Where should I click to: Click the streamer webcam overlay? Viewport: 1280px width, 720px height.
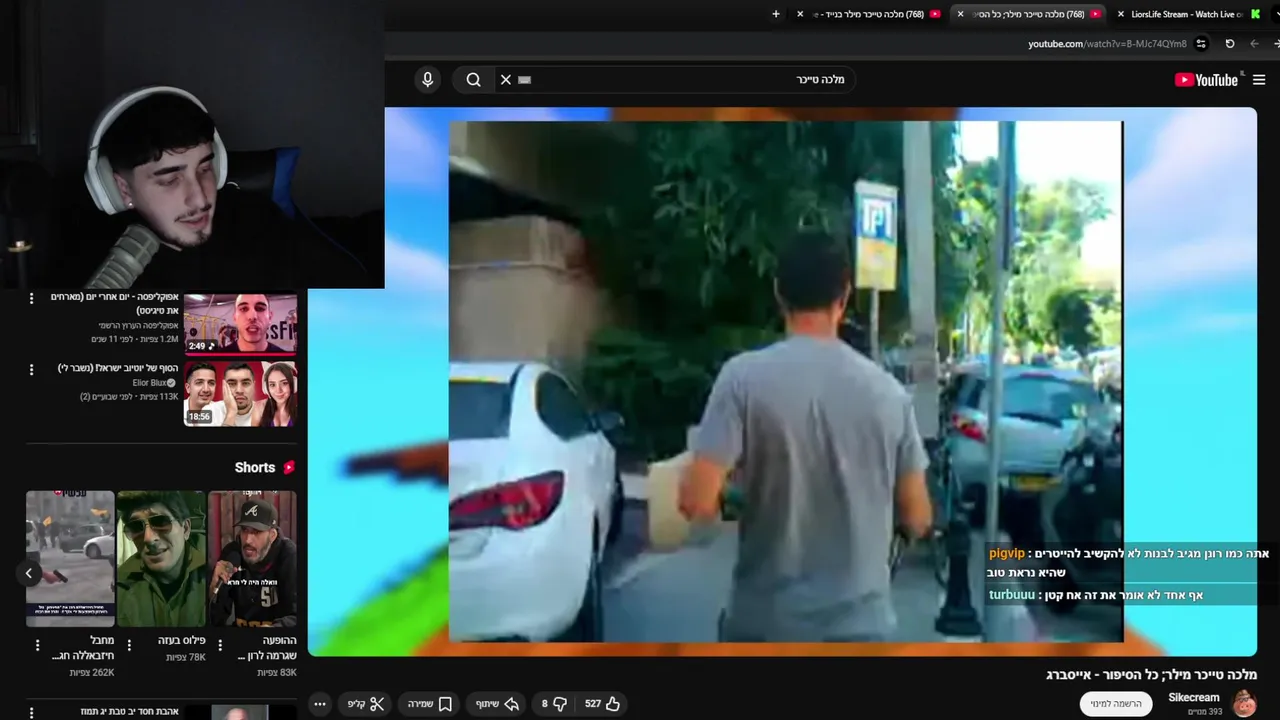[192, 144]
